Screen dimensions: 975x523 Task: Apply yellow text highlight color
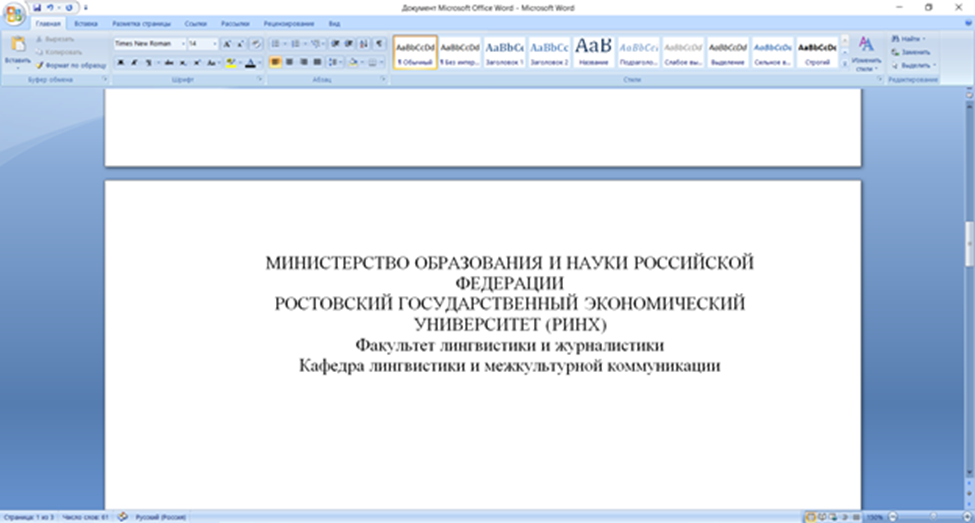[231, 63]
